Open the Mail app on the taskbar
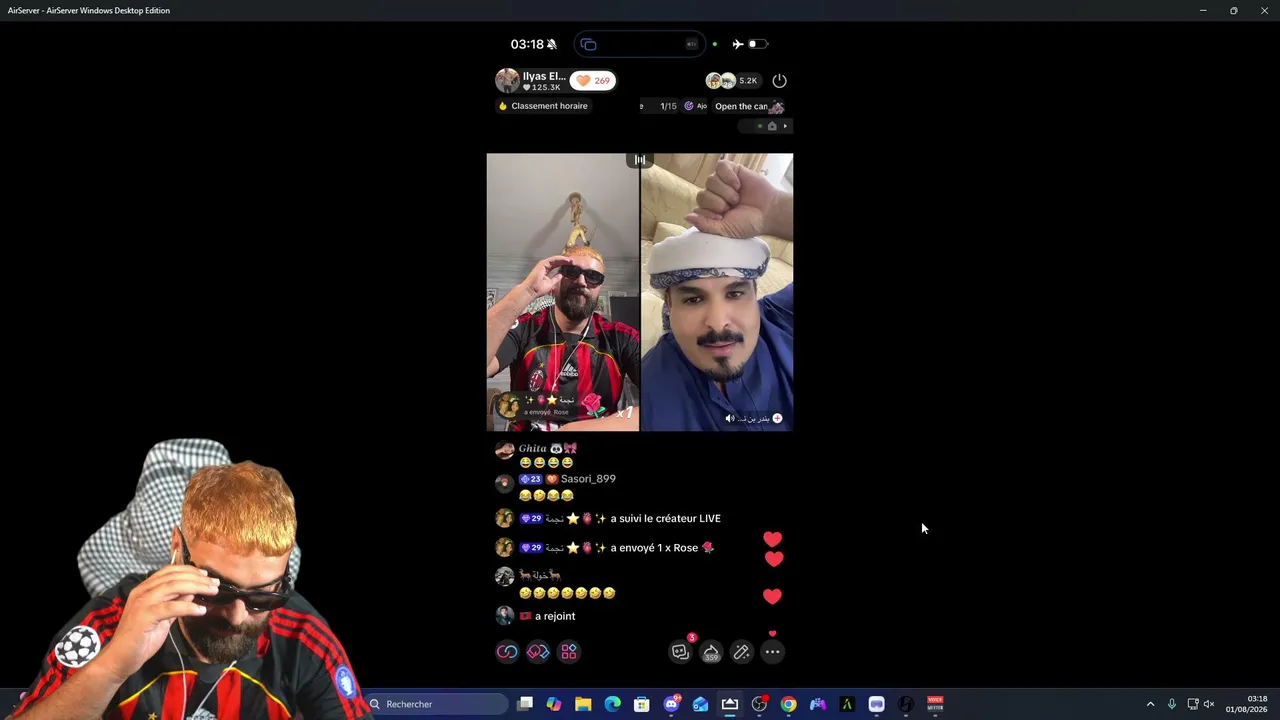This screenshot has width=1280, height=720. click(x=700, y=704)
